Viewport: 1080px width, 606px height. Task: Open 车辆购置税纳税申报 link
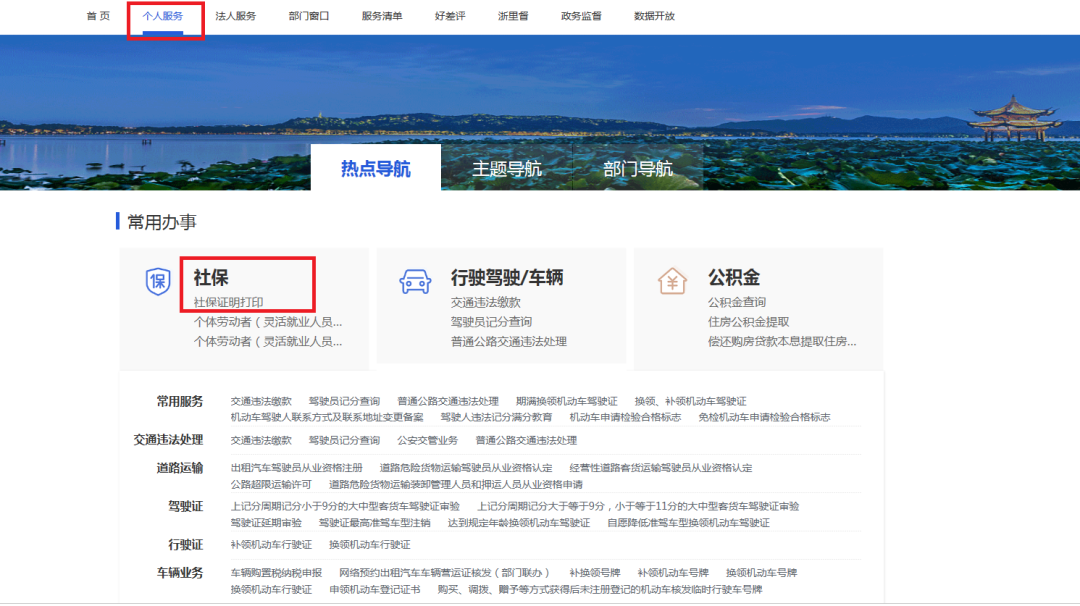tap(276, 573)
